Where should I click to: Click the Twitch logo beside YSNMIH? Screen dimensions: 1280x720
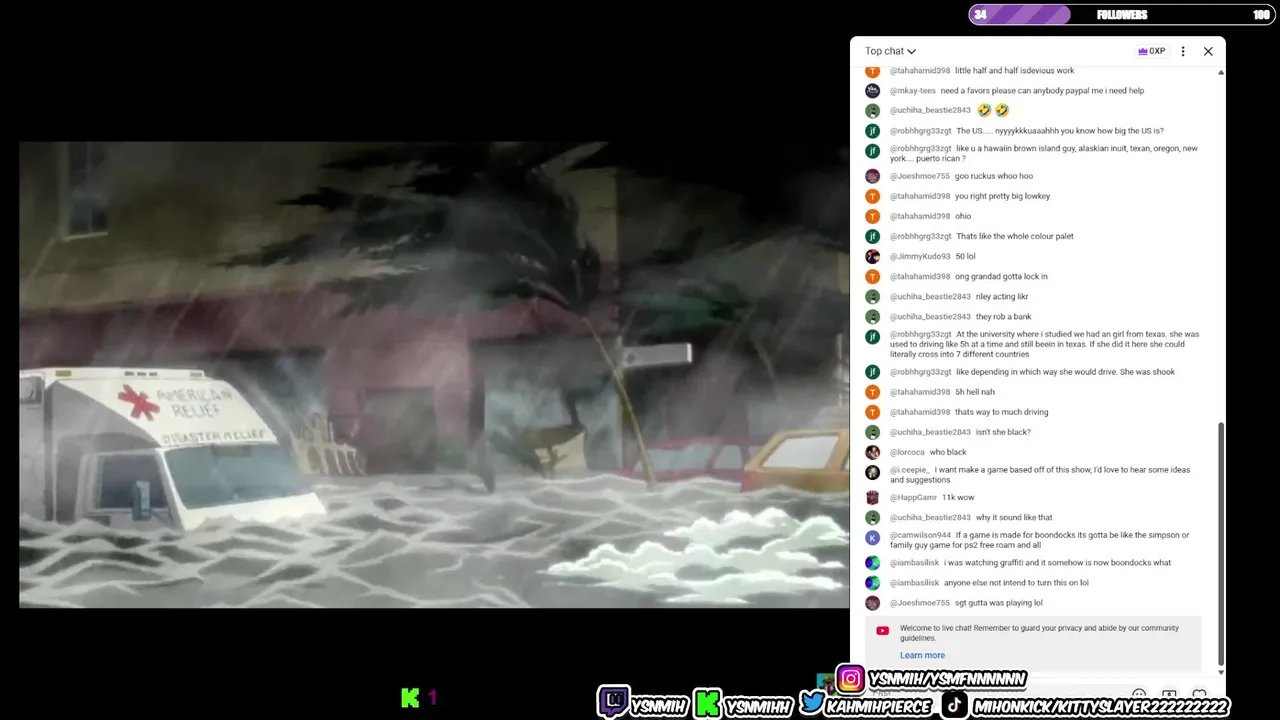tap(614, 702)
